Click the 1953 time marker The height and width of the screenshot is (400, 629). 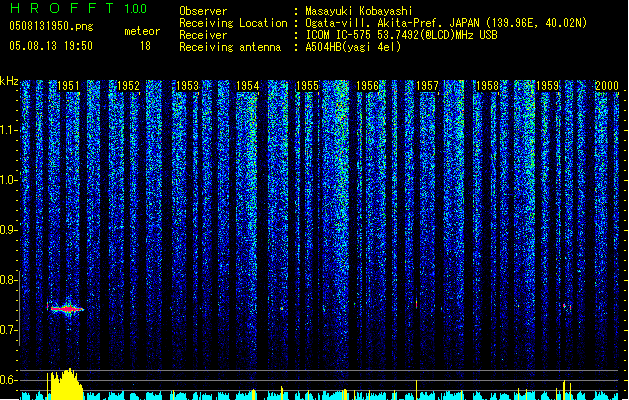click(x=188, y=86)
